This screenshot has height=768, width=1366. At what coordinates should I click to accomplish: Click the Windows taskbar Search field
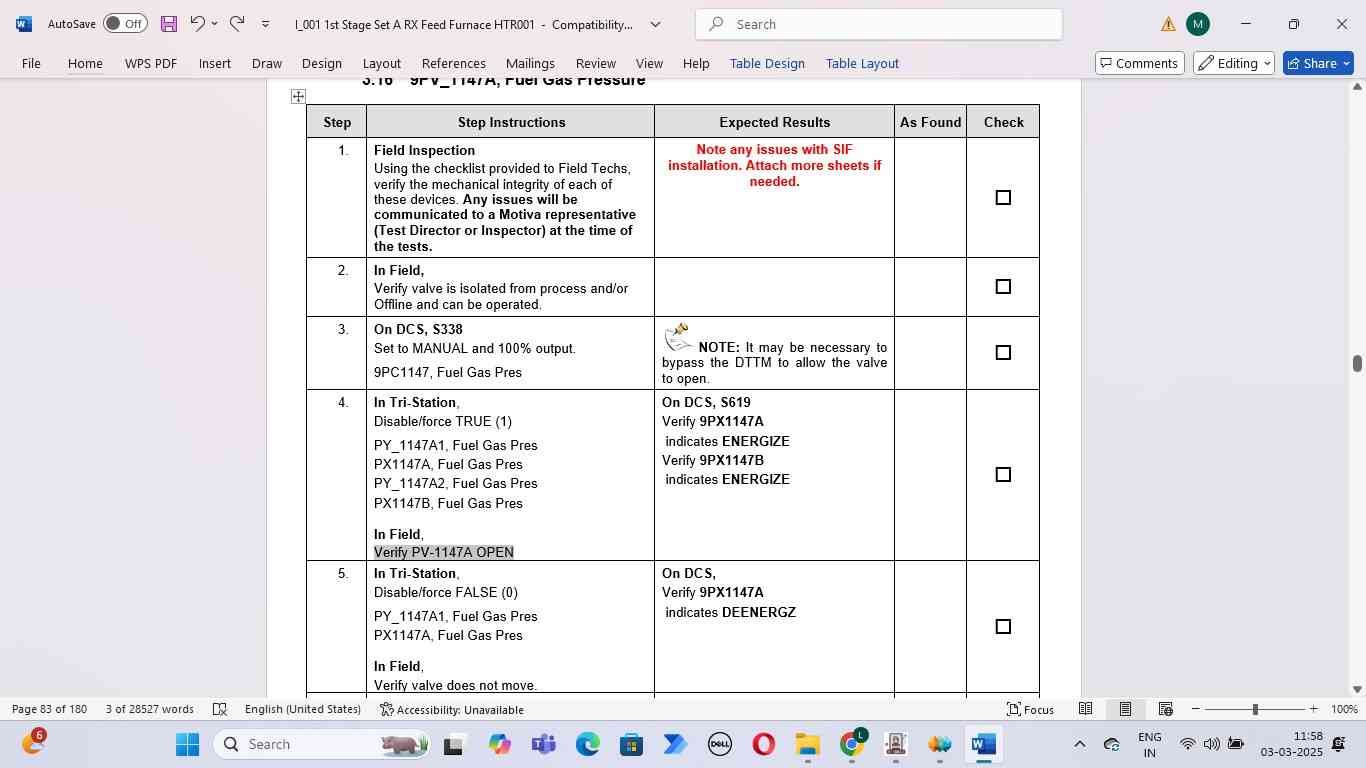pos(324,744)
